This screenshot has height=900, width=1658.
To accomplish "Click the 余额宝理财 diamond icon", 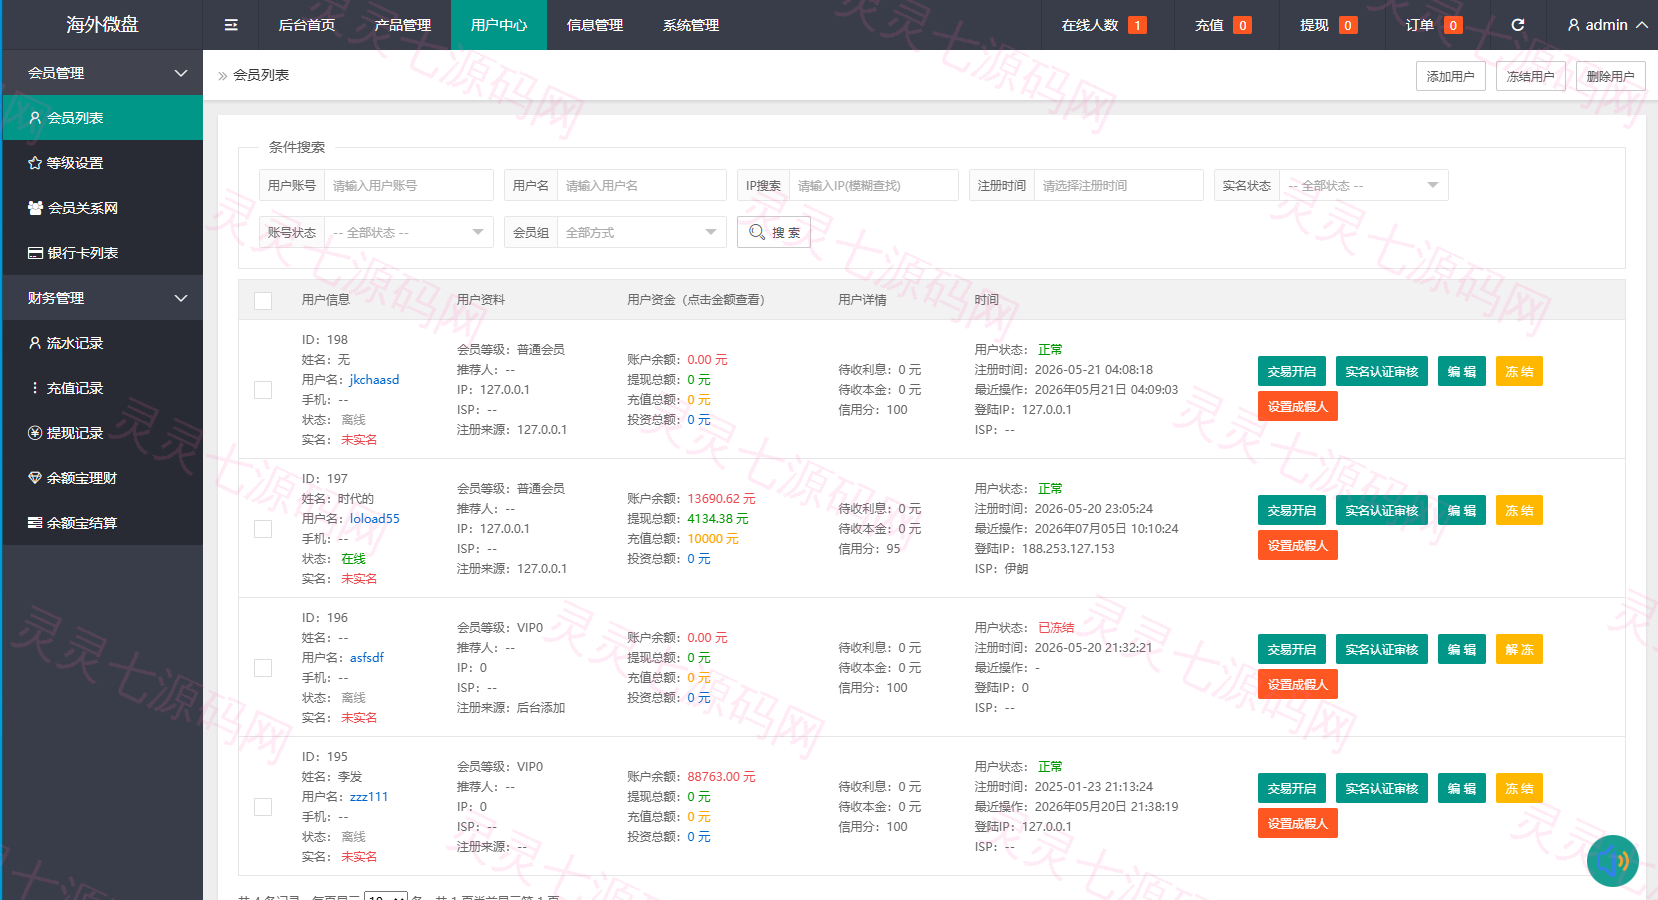I will 35,478.
